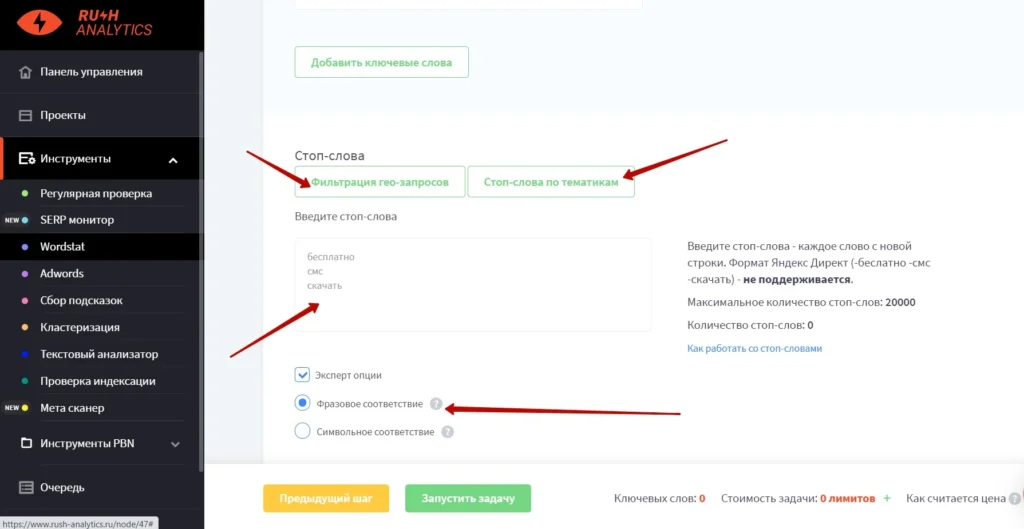This screenshot has width=1024, height=529.
Task: Click the Rush Analytics eye logo
Action: pyautogui.click(x=40, y=23)
